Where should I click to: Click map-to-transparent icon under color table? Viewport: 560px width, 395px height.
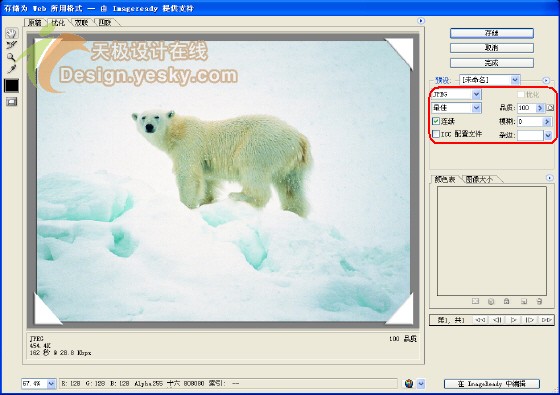tap(475, 301)
